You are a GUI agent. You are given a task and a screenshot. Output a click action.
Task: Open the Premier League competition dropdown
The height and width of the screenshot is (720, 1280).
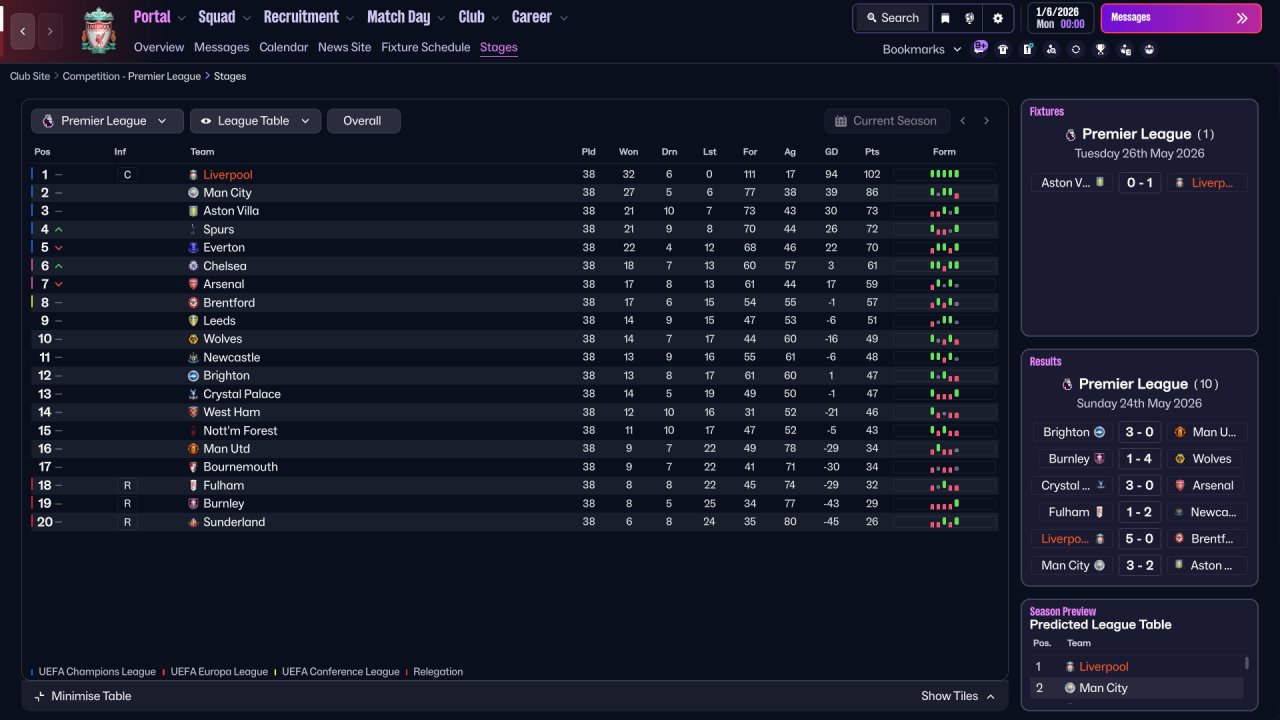(x=107, y=121)
